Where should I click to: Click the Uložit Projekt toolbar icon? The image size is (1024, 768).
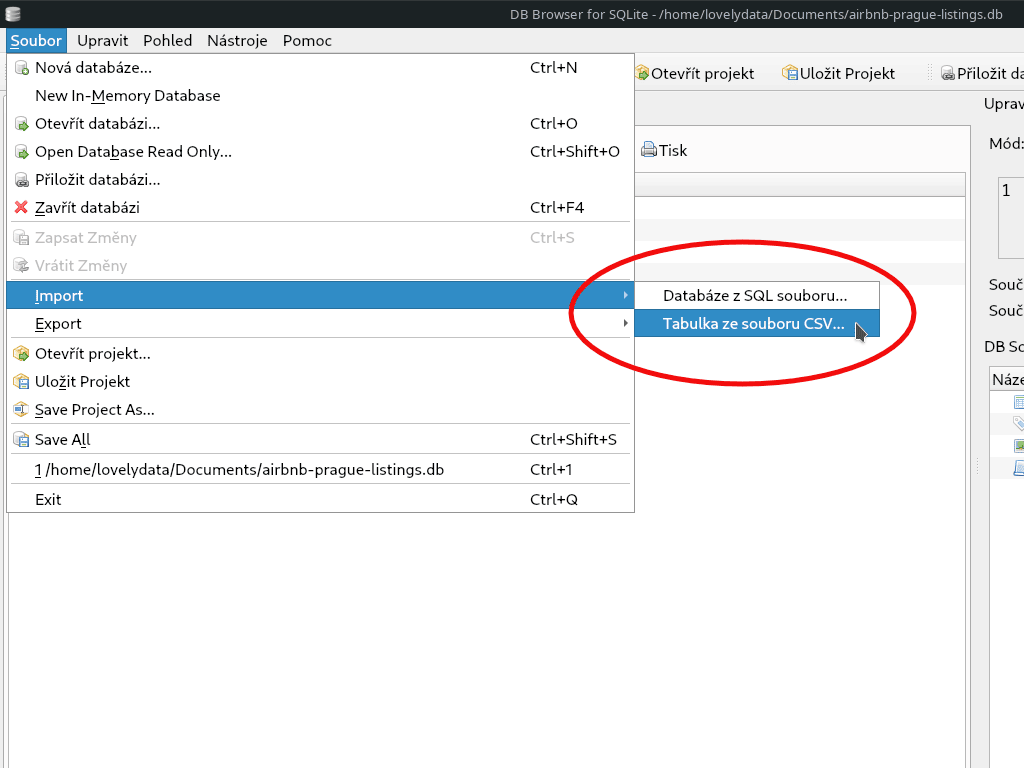click(790, 73)
